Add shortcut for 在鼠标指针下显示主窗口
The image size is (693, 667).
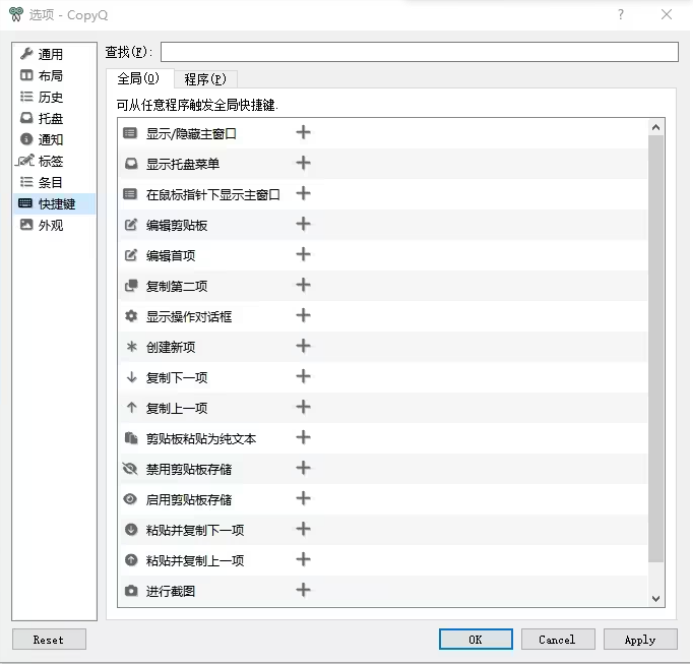[303, 193]
